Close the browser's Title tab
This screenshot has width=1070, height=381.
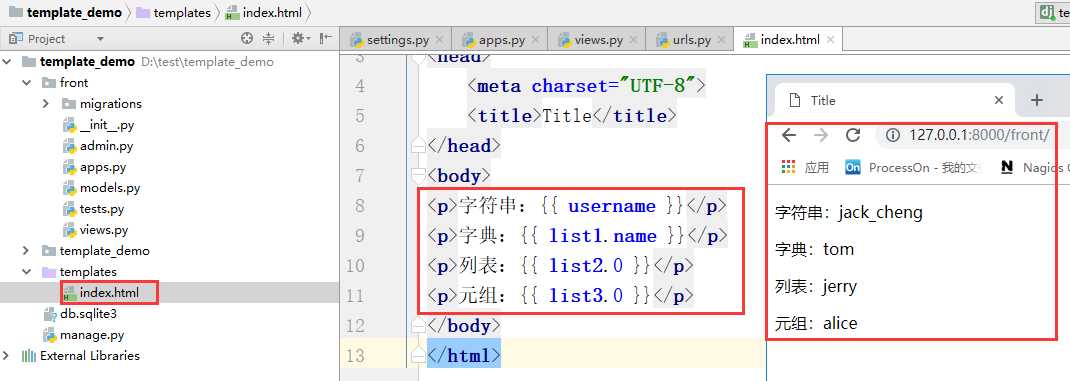[999, 100]
